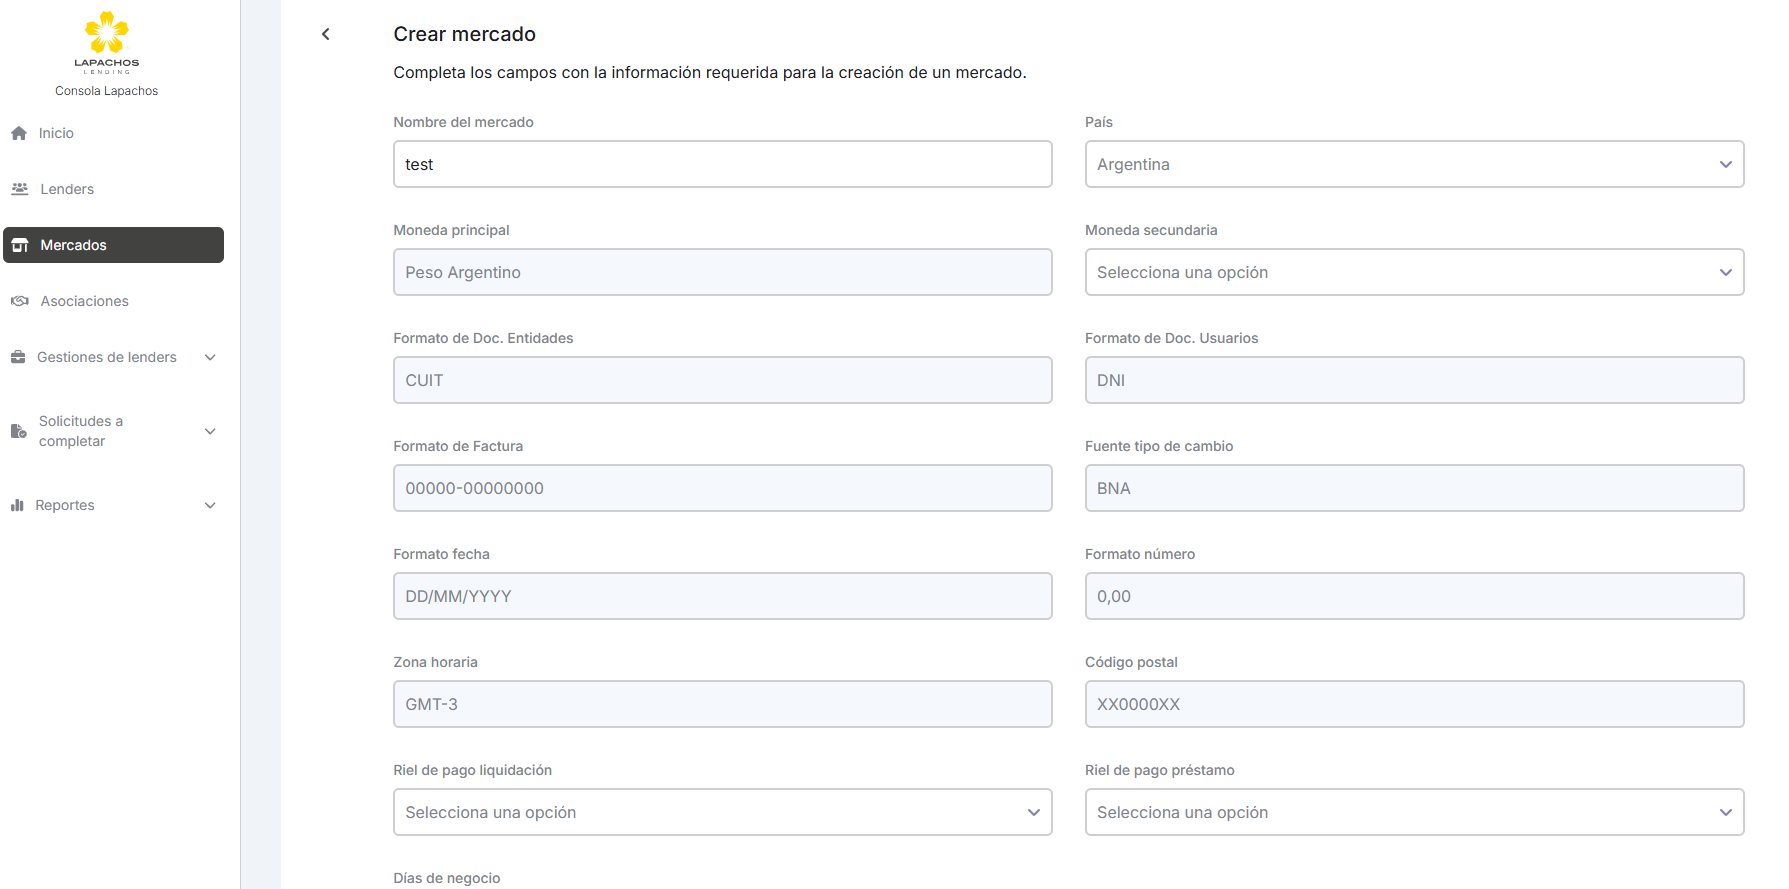Click the Formato de Factura field
Viewport: 1789px width, 889px height.
(x=722, y=488)
